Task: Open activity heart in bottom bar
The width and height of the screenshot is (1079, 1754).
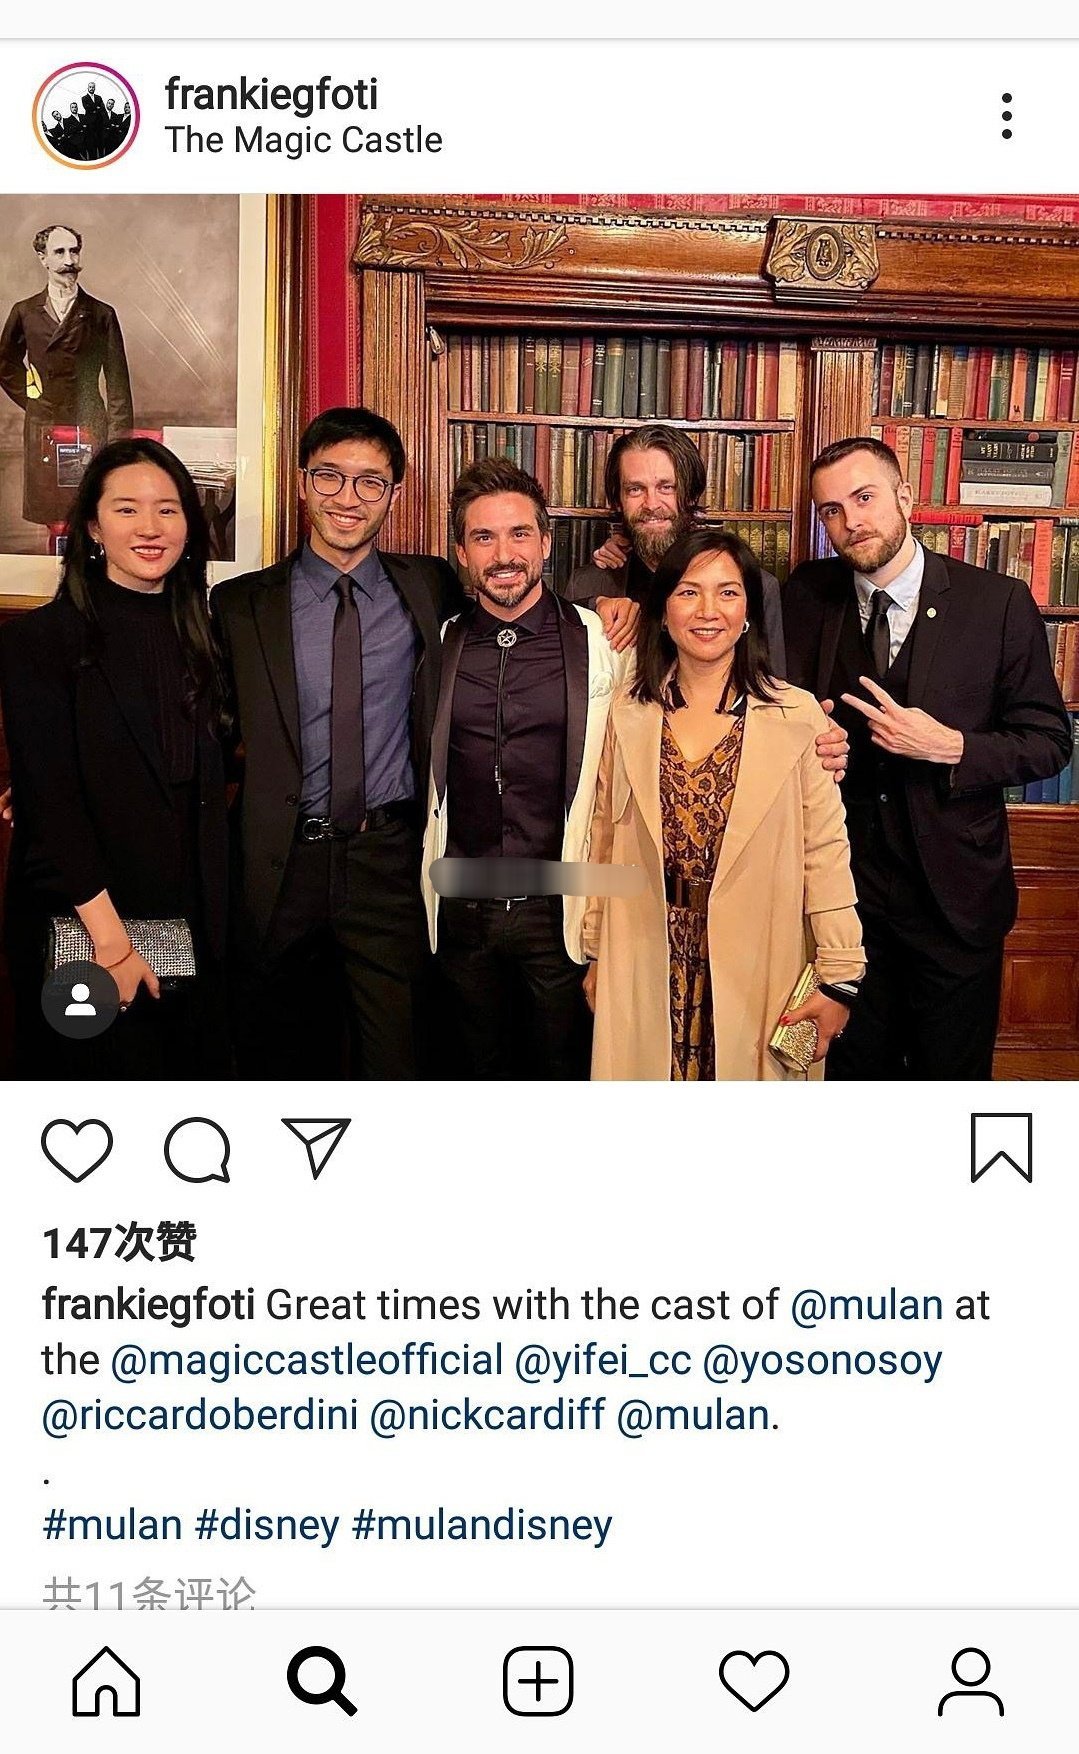Action: (754, 1681)
